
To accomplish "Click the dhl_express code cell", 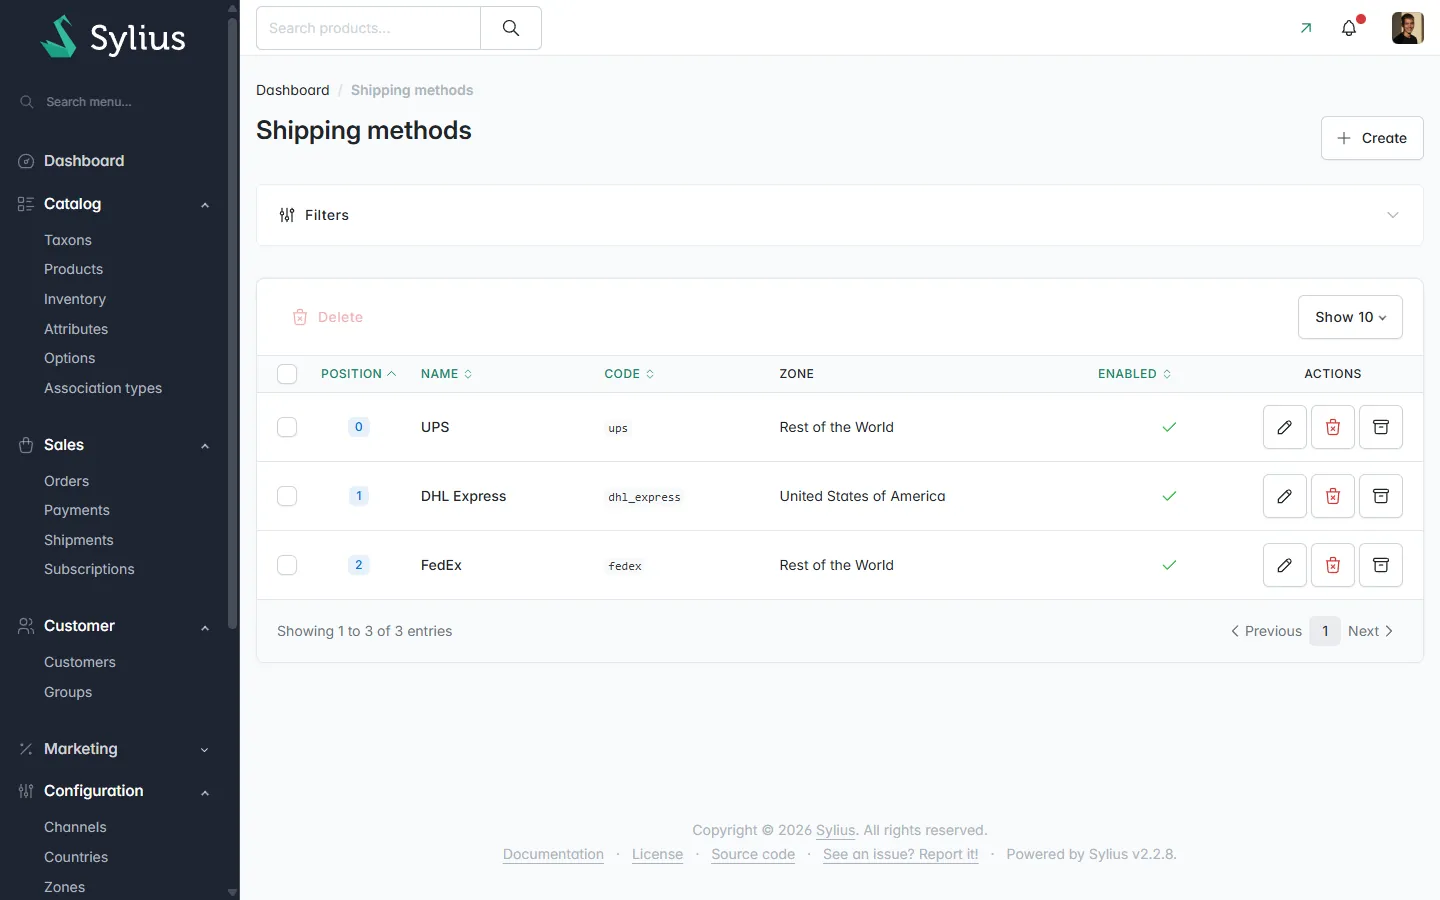I will click(644, 497).
